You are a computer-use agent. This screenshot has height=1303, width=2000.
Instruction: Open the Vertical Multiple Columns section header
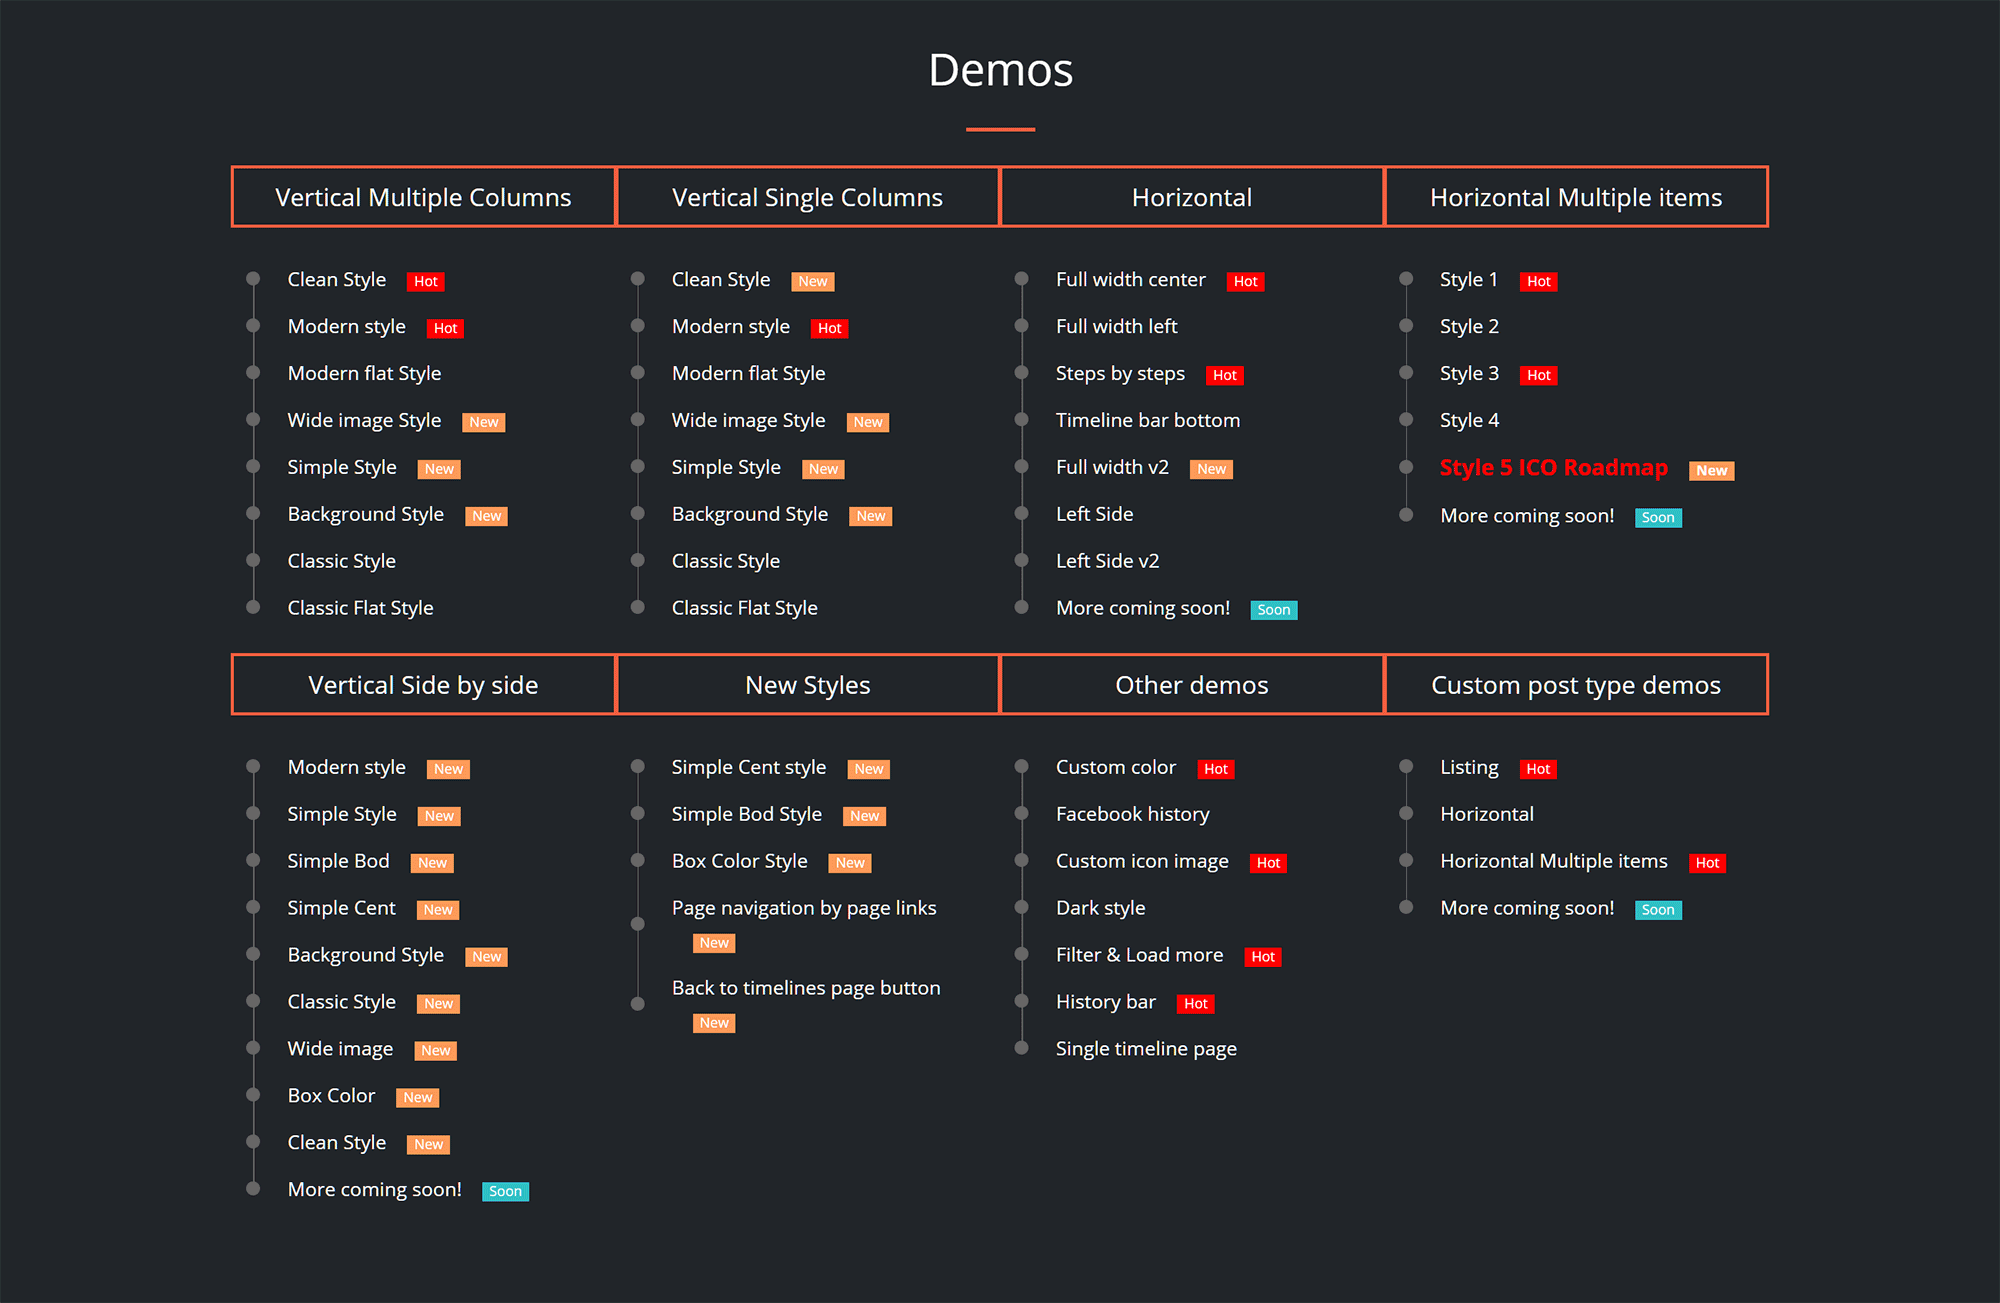[x=422, y=197]
